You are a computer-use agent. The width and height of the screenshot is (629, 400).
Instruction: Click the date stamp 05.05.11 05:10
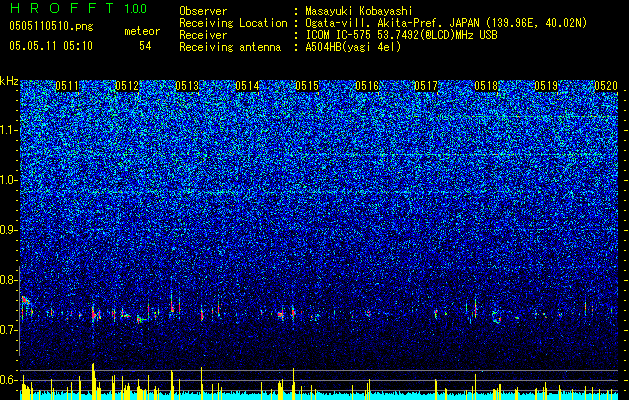tap(51, 46)
